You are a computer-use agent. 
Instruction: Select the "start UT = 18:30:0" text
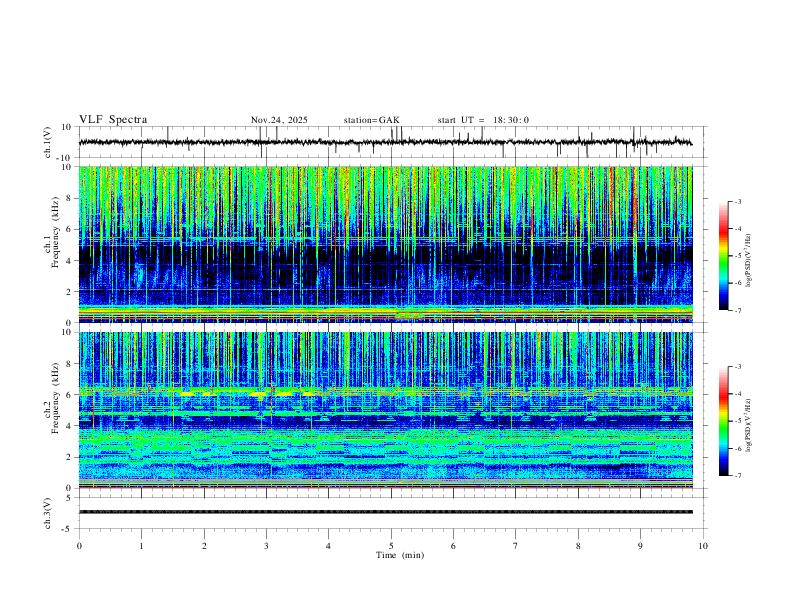(483, 120)
